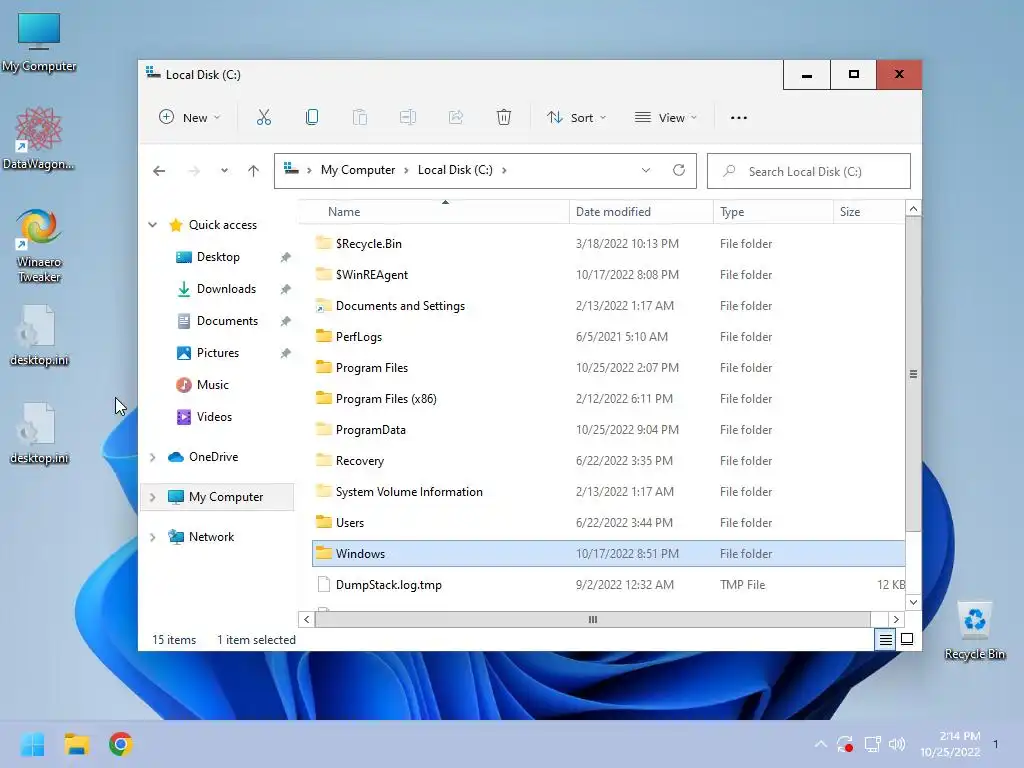Select the Users folder
Viewport: 1024px width, 768px height.
click(608, 523)
